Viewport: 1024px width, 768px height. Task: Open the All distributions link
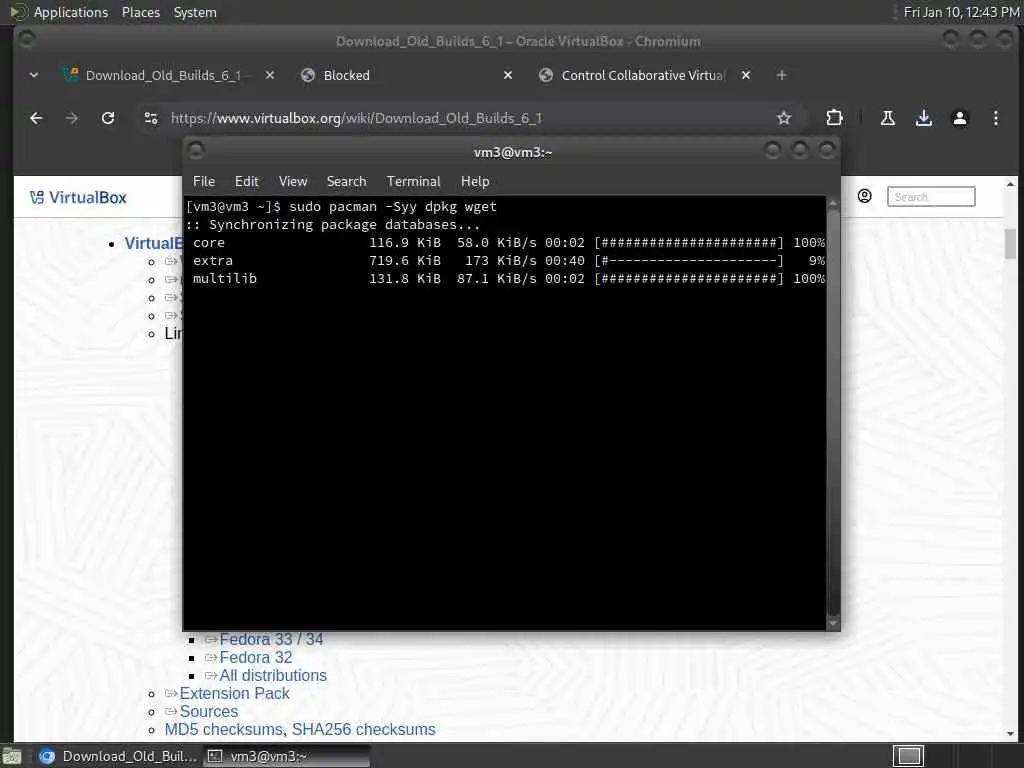[273, 675]
